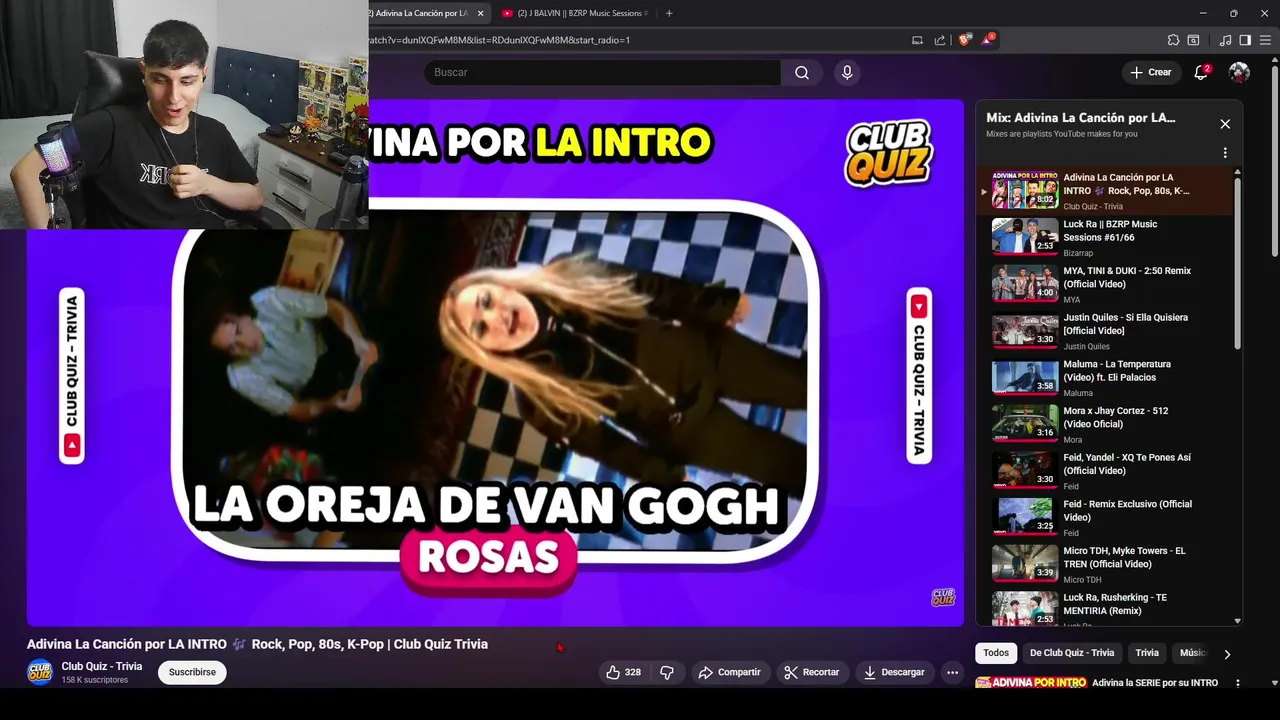Close the Mix playlist panel

click(x=1225, y=124)
